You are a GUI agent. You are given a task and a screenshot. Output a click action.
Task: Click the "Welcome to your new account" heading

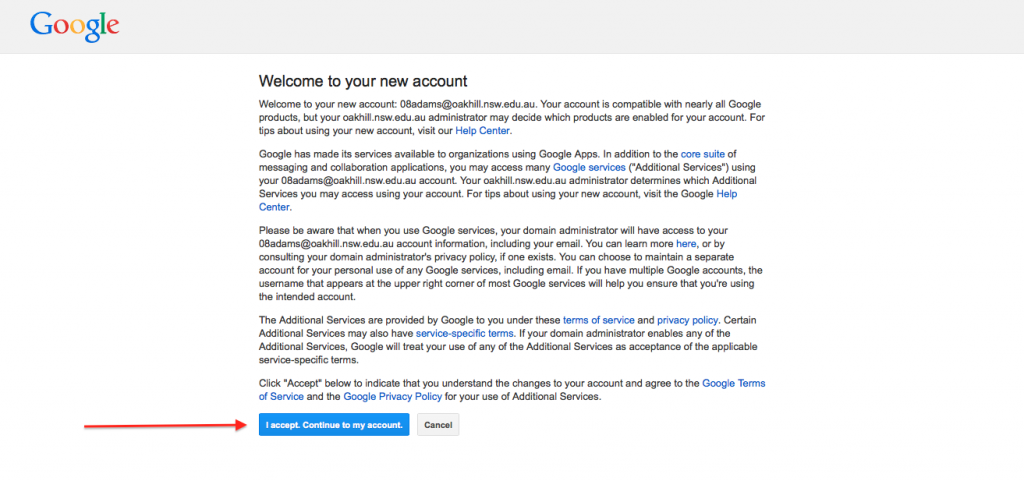[363, 82]
